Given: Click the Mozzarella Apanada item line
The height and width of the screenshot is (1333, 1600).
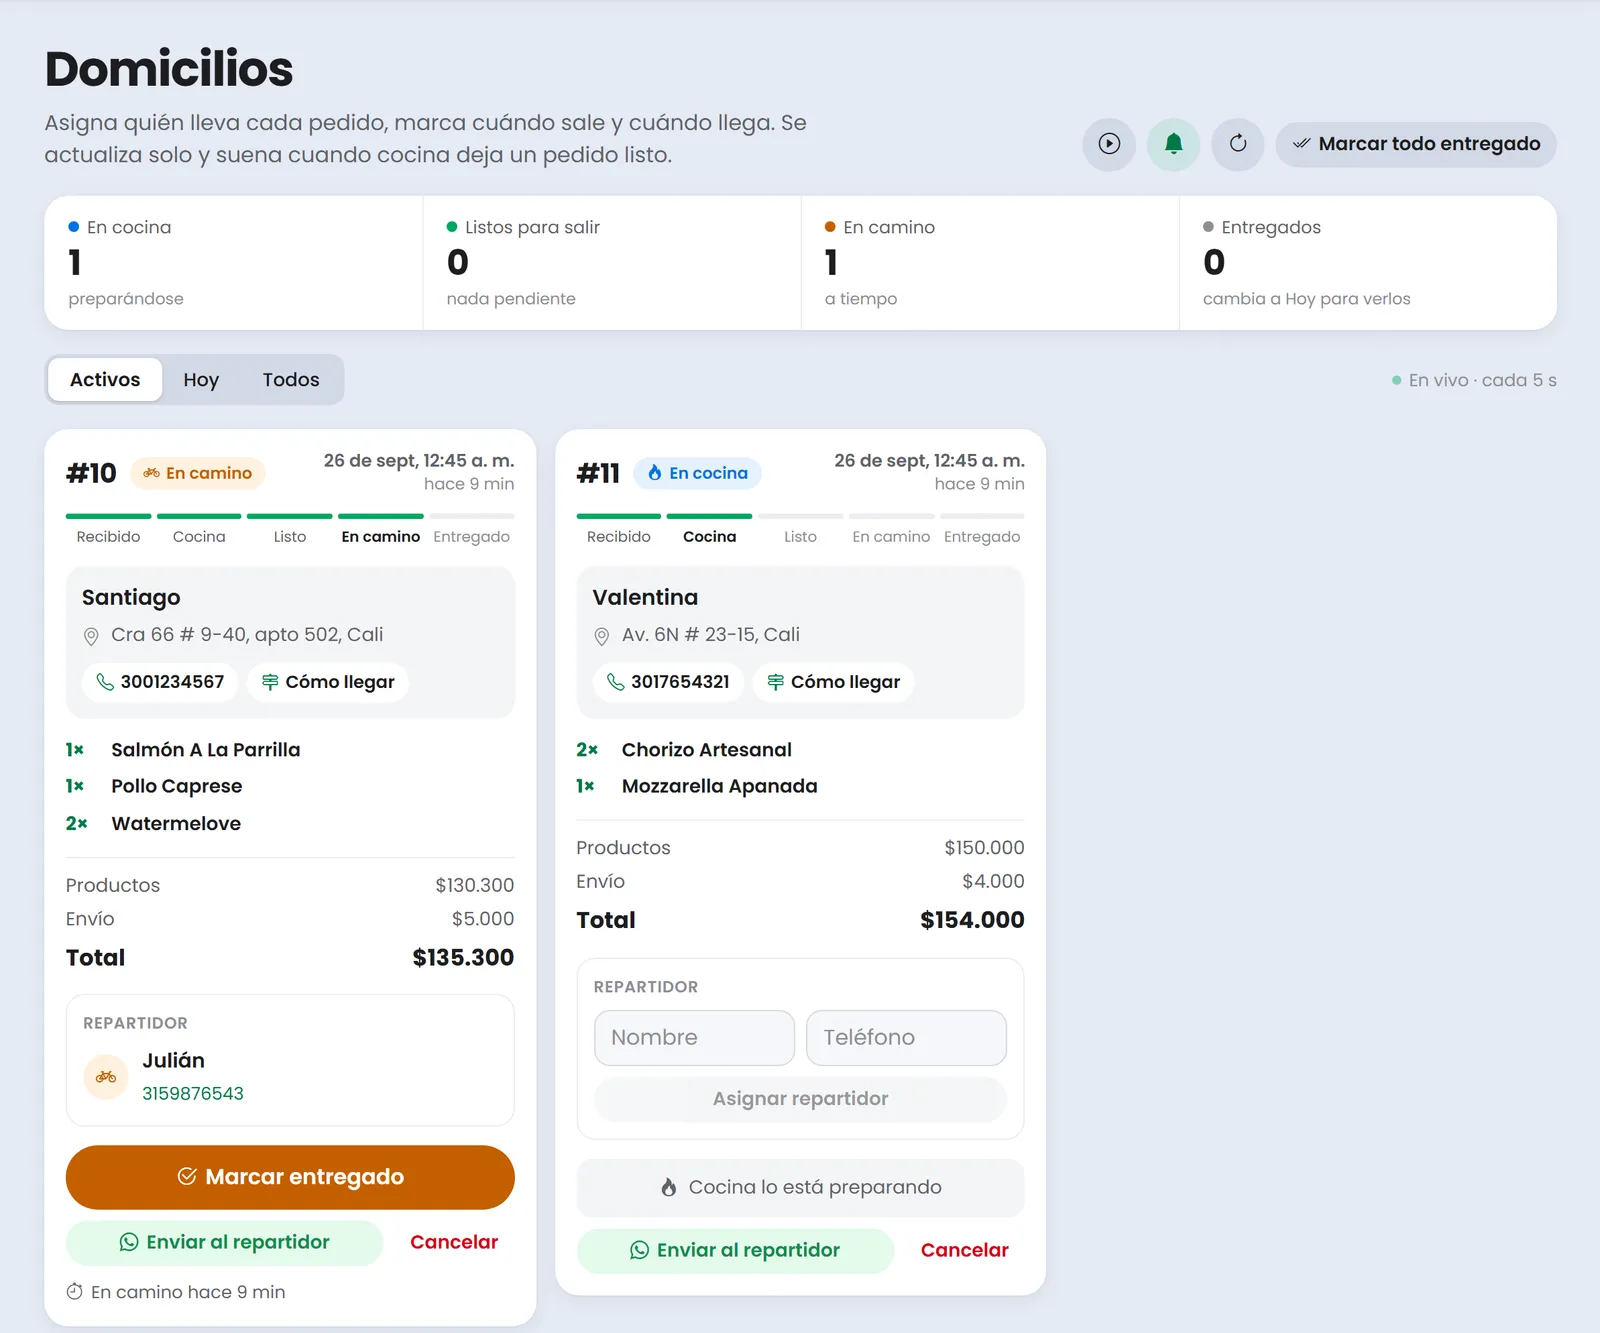Looking at the screenshot, I should (801, 787).
